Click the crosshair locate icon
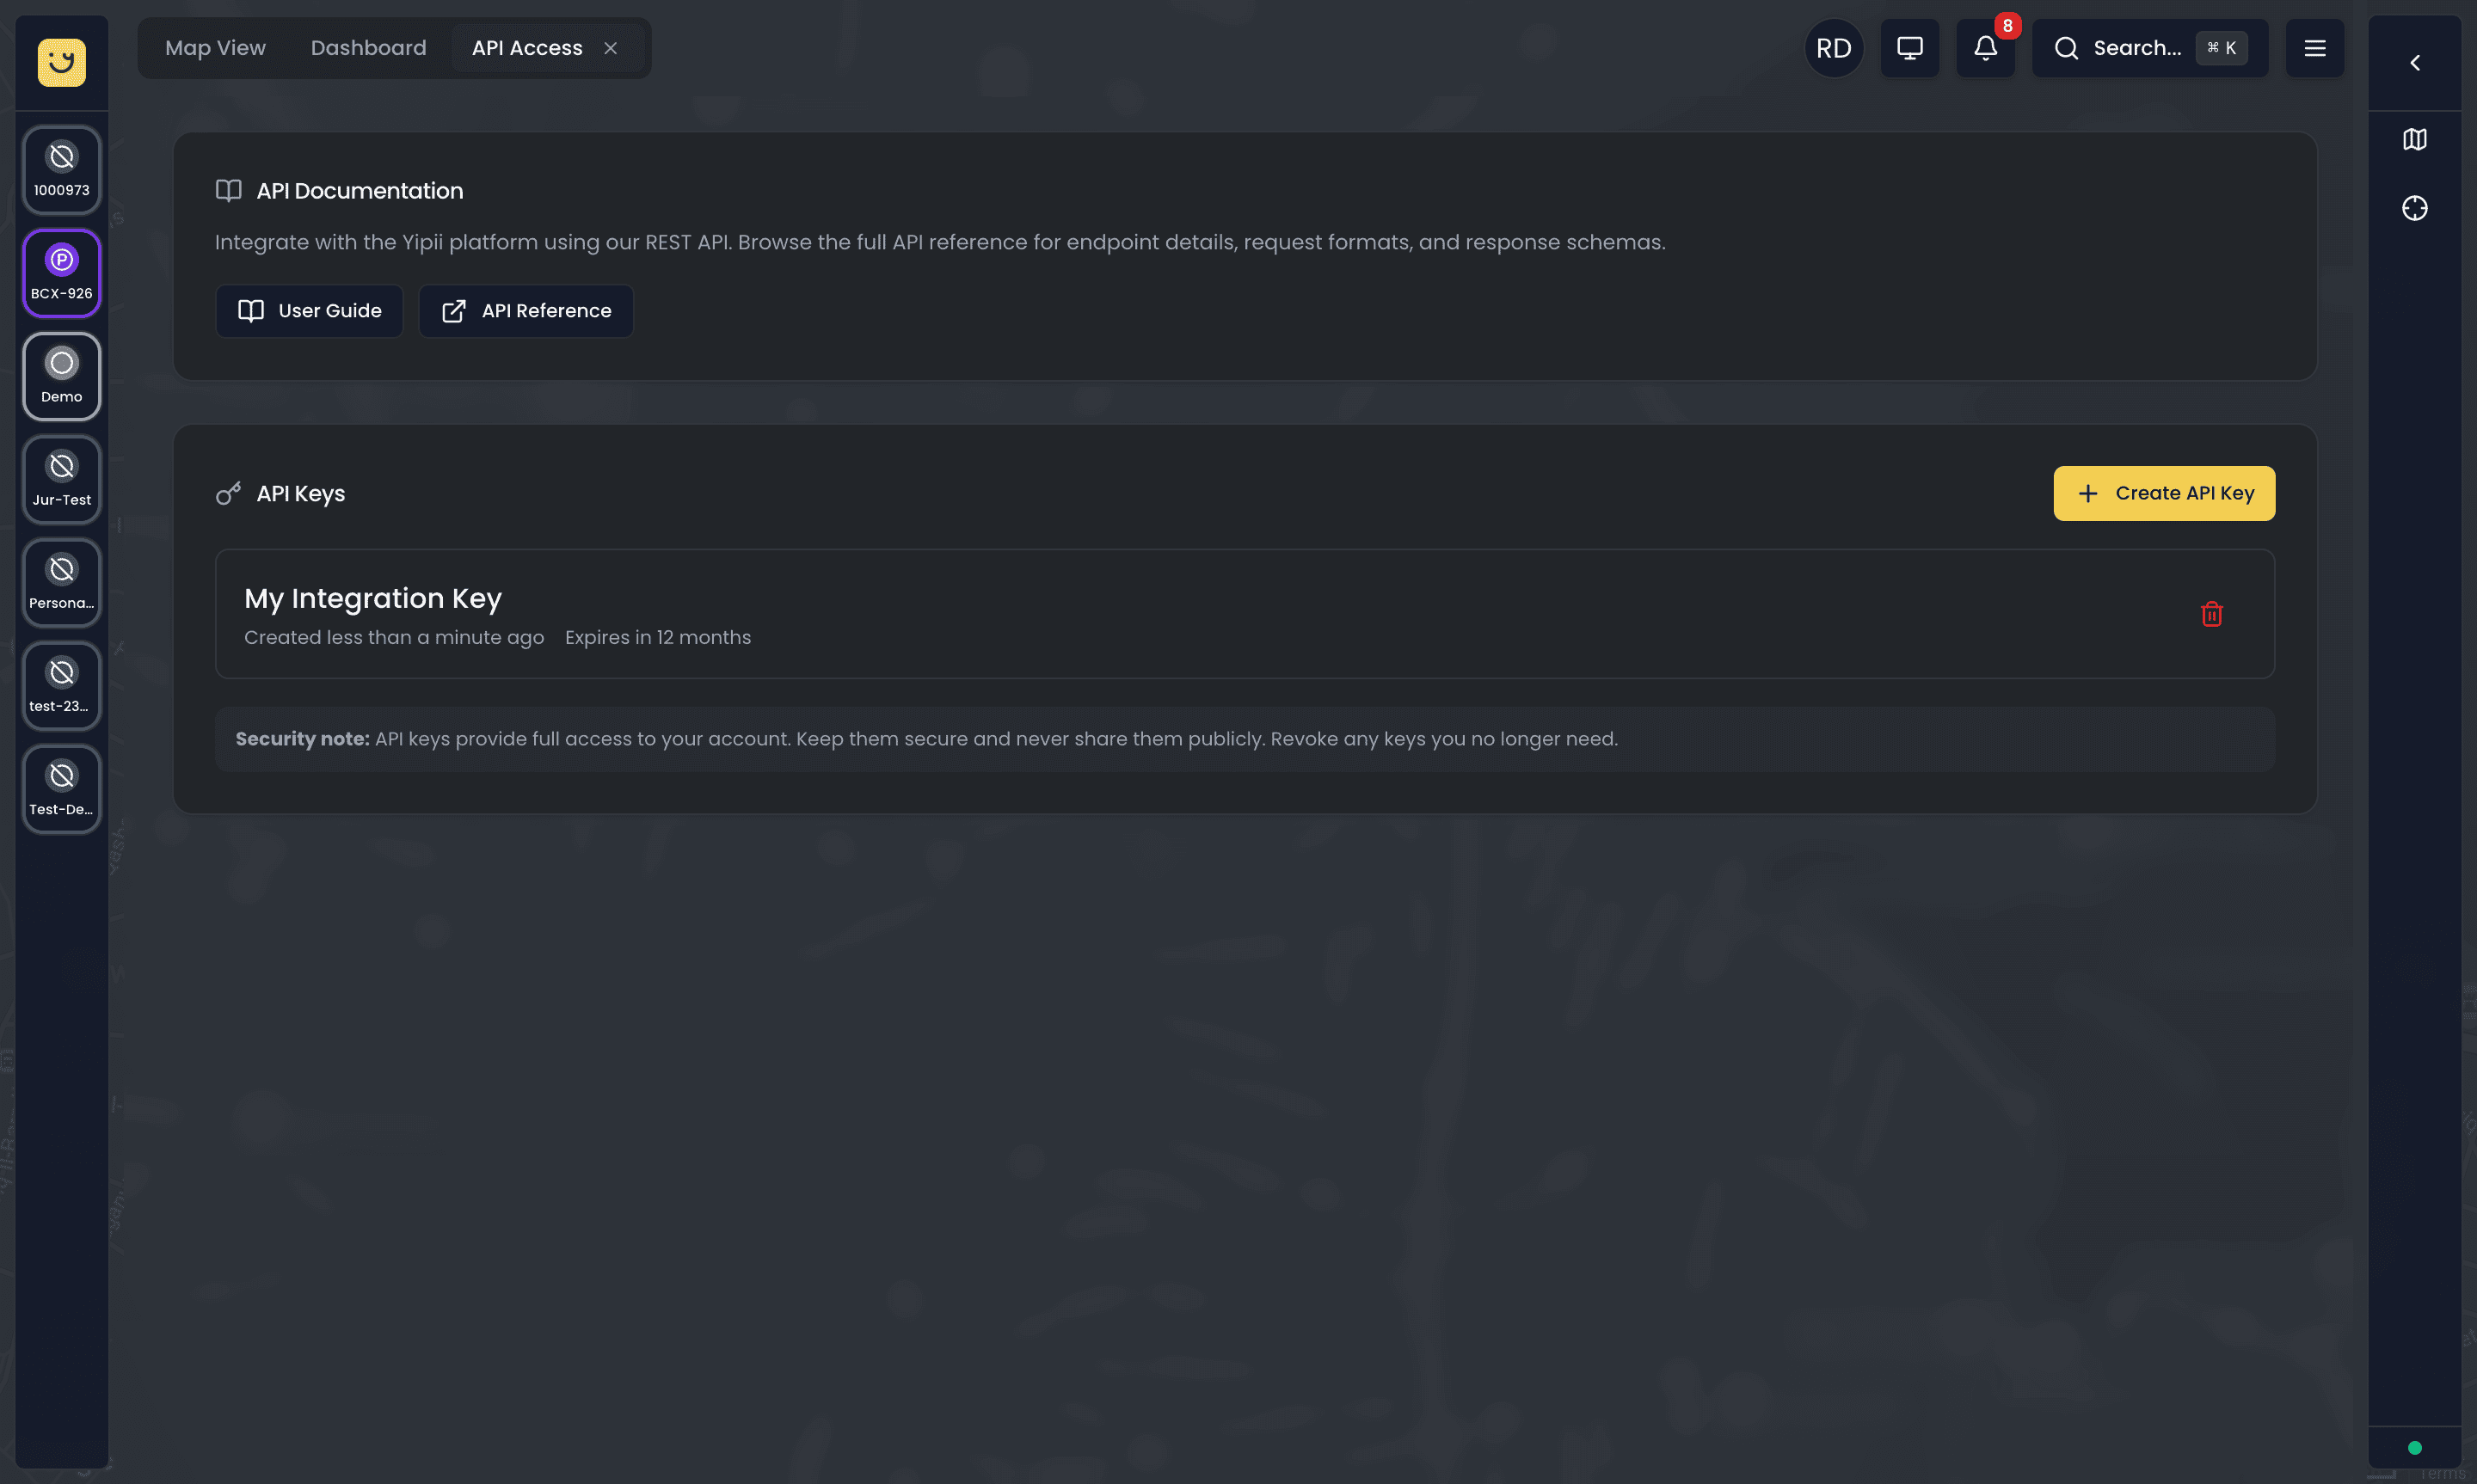The height and width of the screenshot is (1484, 2477). pyautogui.click(x=2414, y=208)
